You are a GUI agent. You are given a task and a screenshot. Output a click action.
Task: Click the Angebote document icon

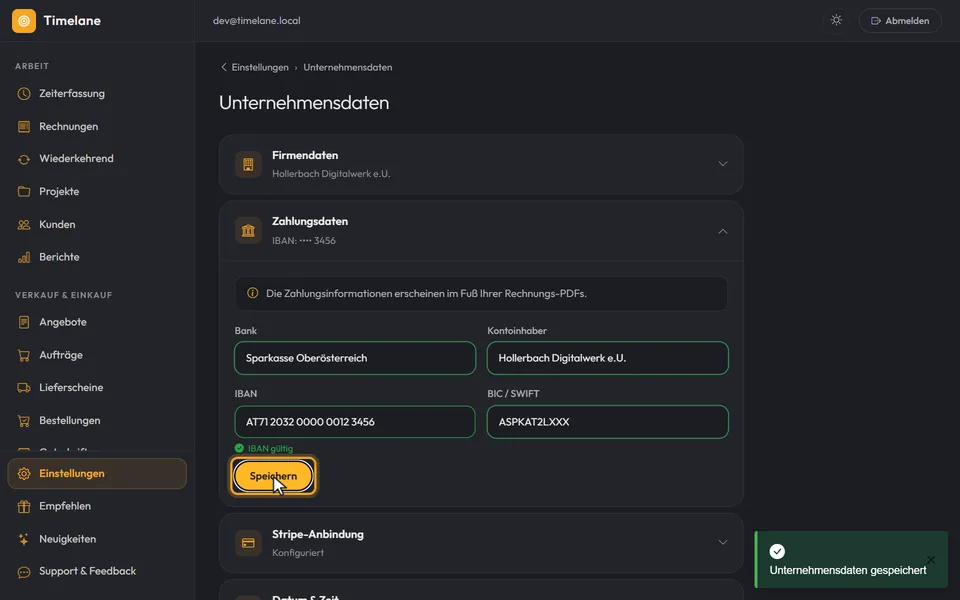pos(24,322)
